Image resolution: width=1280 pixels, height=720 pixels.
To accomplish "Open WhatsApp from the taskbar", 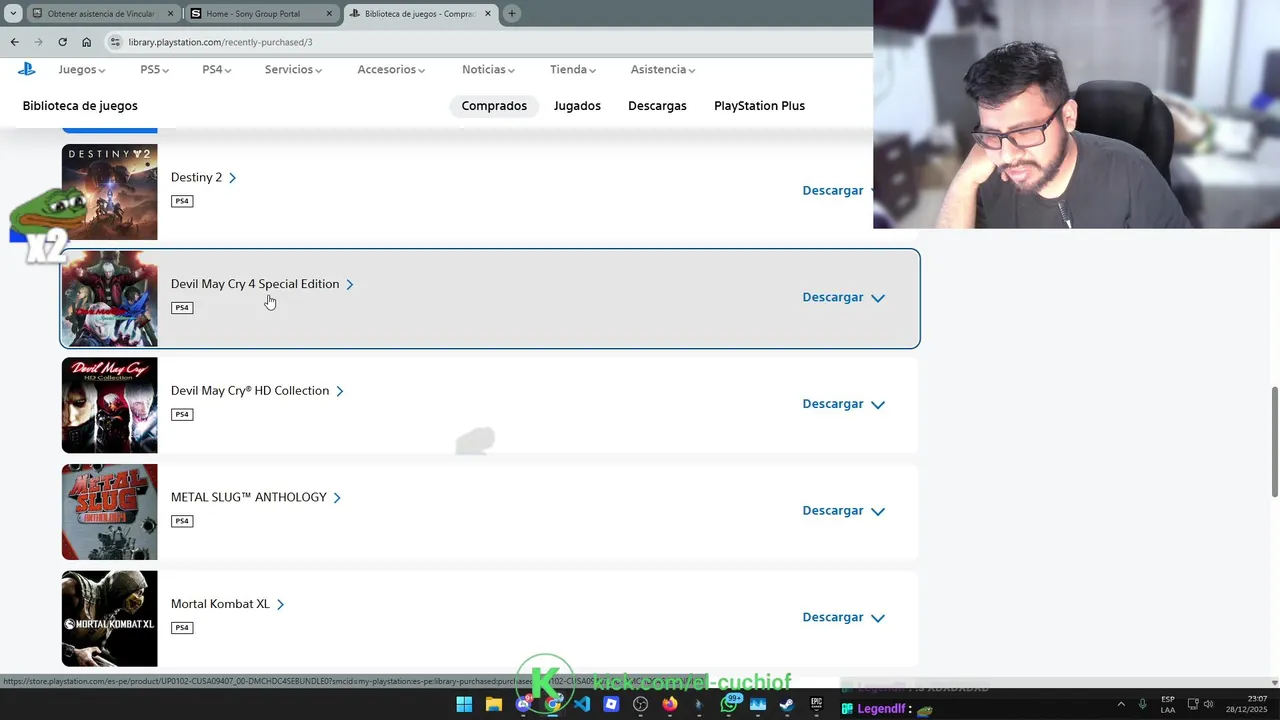I will pyautogui.click(x=729, y=705).
